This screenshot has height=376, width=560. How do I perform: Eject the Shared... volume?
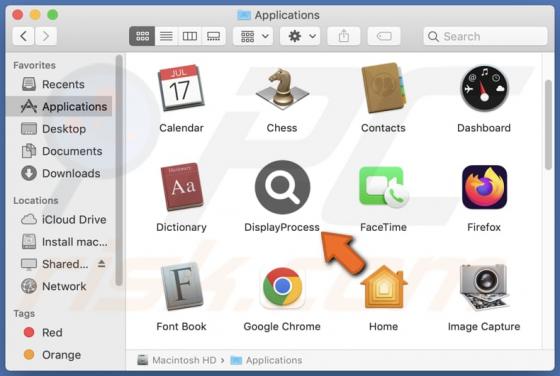[101, 264]
